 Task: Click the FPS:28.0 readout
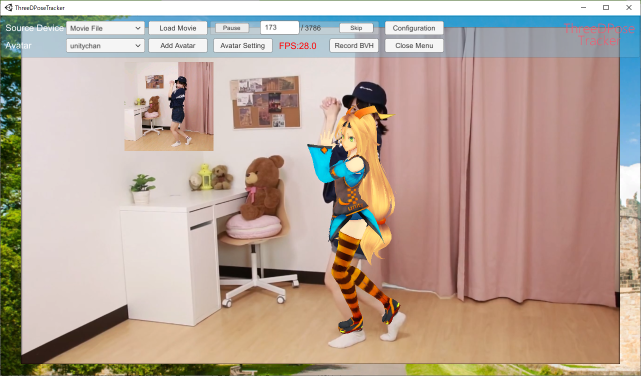coord(298,46)
